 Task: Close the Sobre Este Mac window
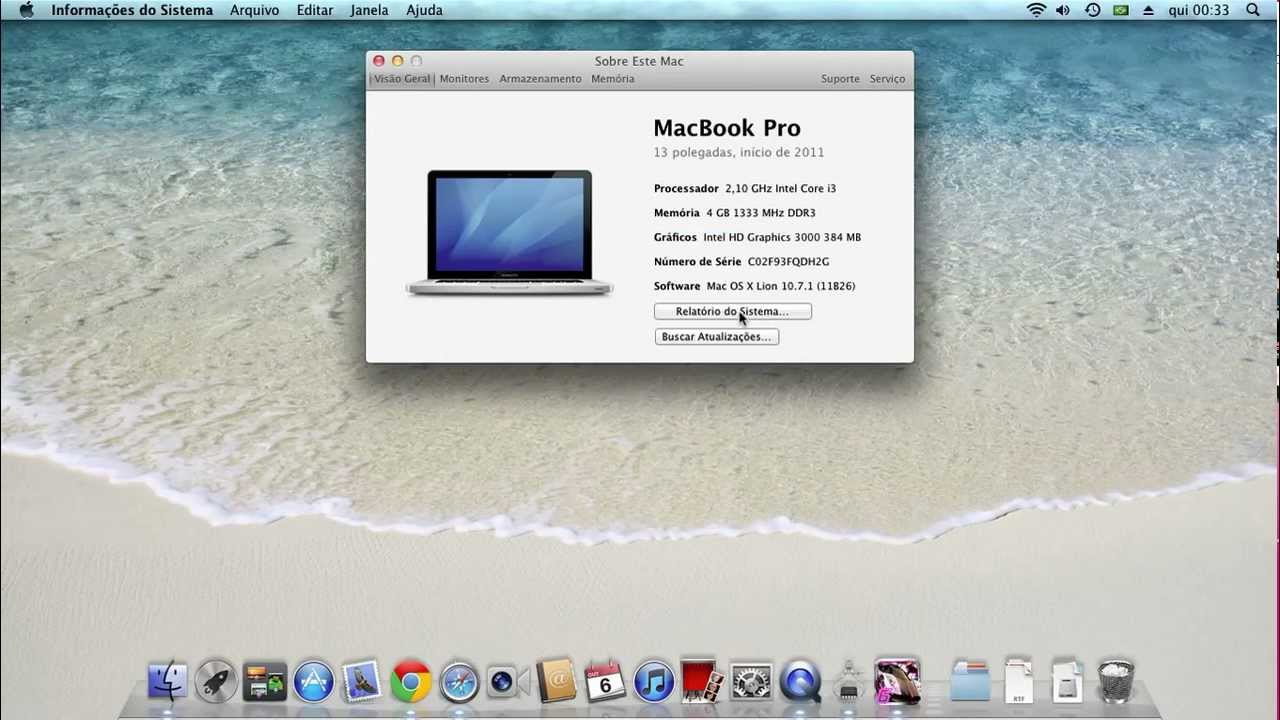click(x=379, y=61)
